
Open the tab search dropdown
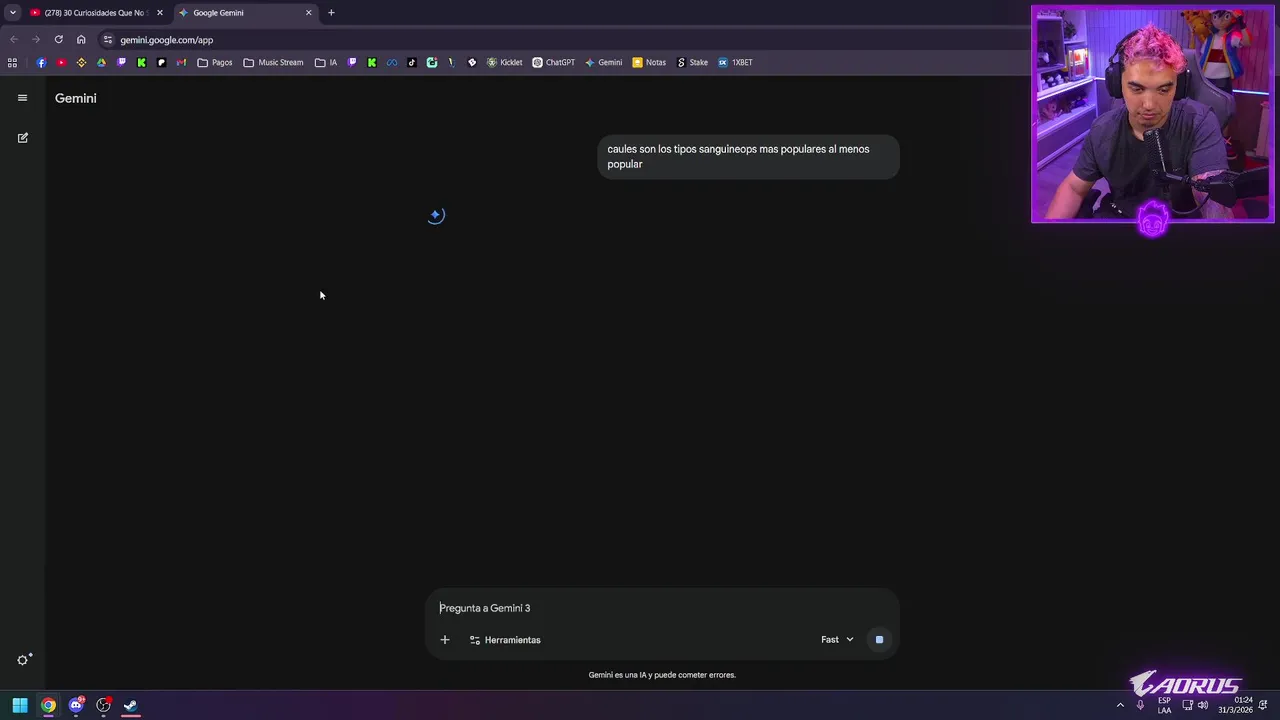pyautogui.click(x=12, y=13)
